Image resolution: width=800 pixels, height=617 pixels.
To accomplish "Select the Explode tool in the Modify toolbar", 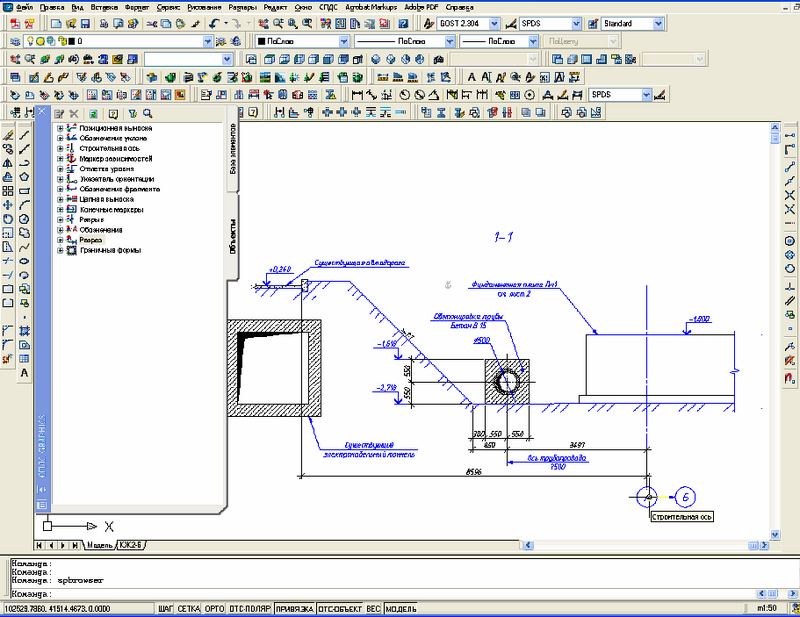I will [x=8, y=359].
